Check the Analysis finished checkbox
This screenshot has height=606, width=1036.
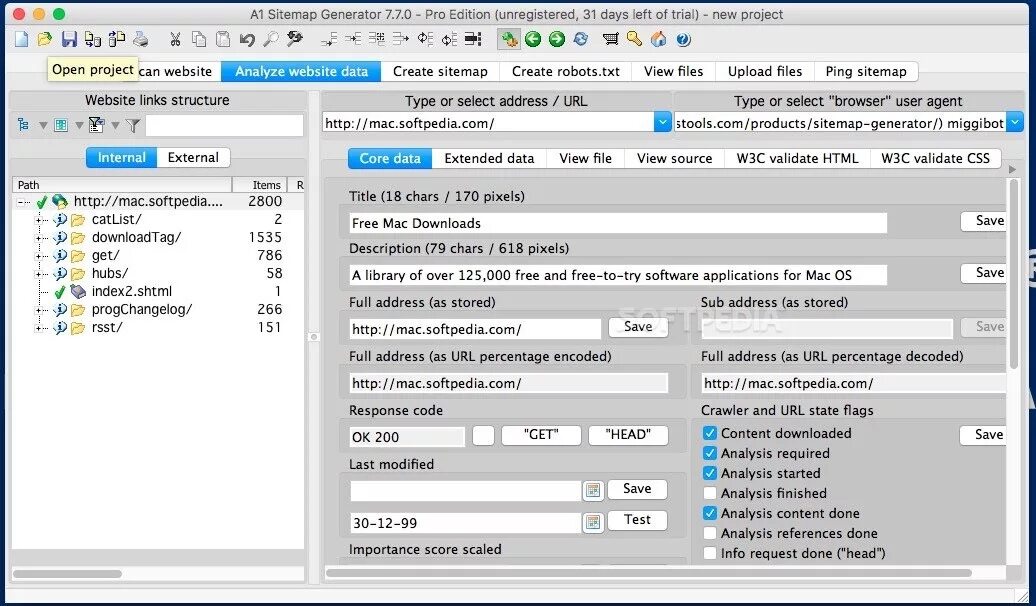click(x=710, y=493)
